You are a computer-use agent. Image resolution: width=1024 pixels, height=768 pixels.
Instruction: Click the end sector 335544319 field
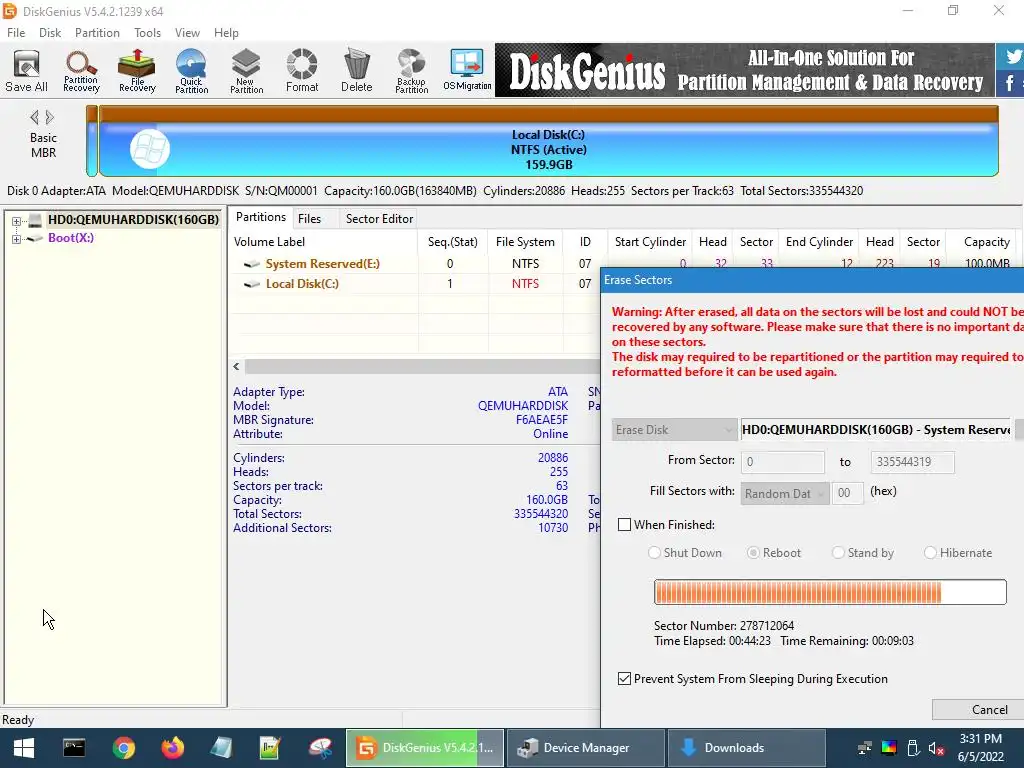tap(912, 462)
